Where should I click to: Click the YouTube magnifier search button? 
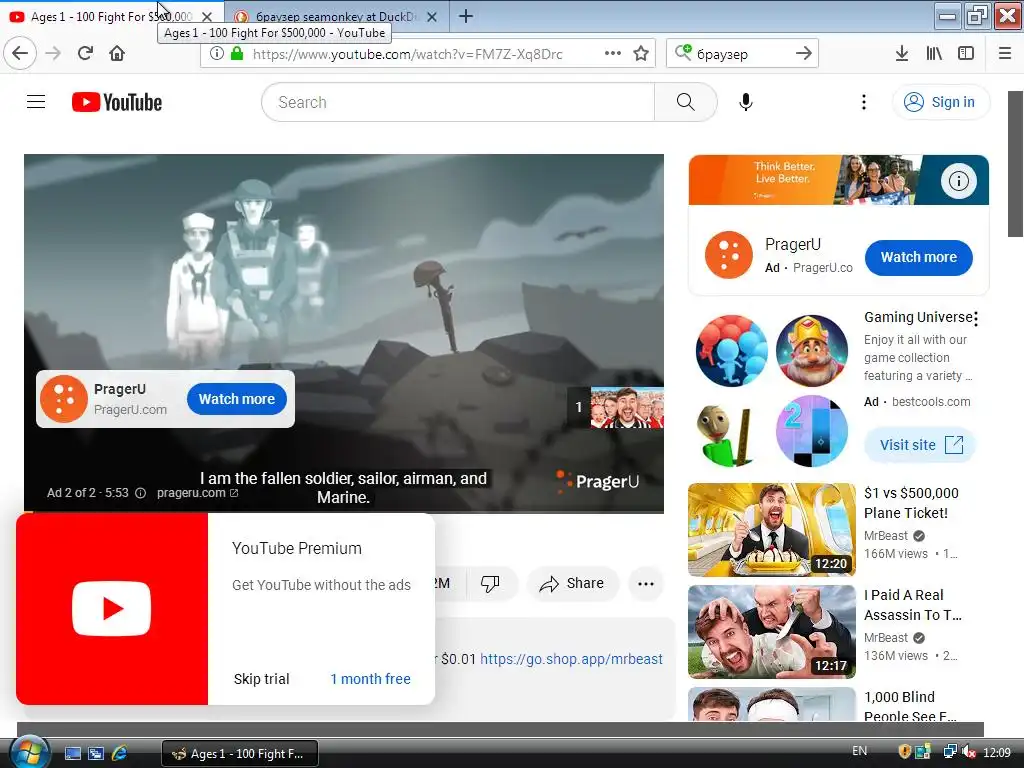[686, 102]
